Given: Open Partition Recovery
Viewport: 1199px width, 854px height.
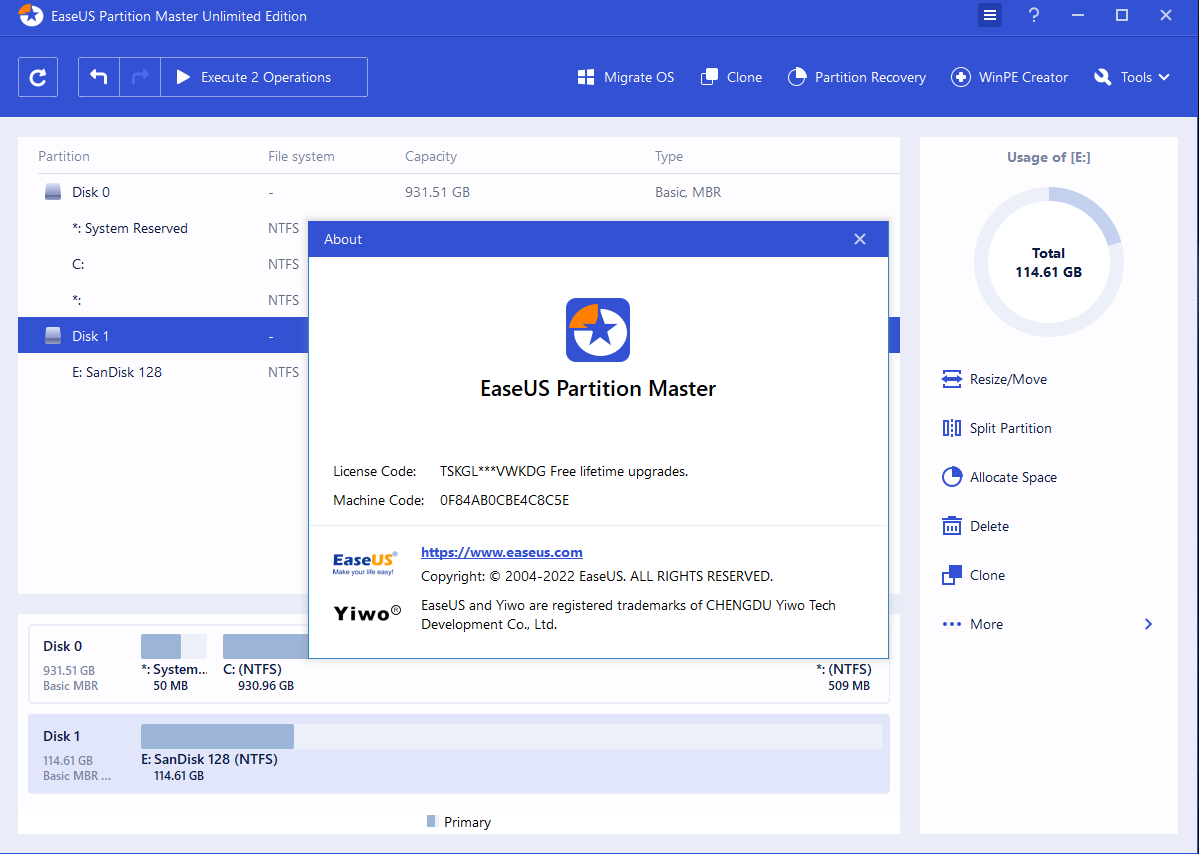Looking at the screenshot, I should (x=857, y=77).
